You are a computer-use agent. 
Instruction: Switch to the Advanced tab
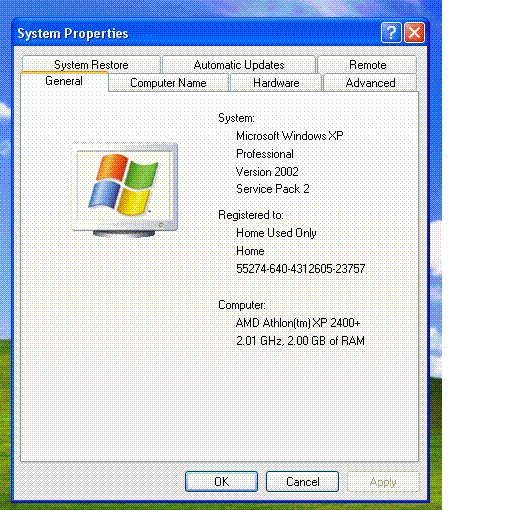(x=370, y=83)
